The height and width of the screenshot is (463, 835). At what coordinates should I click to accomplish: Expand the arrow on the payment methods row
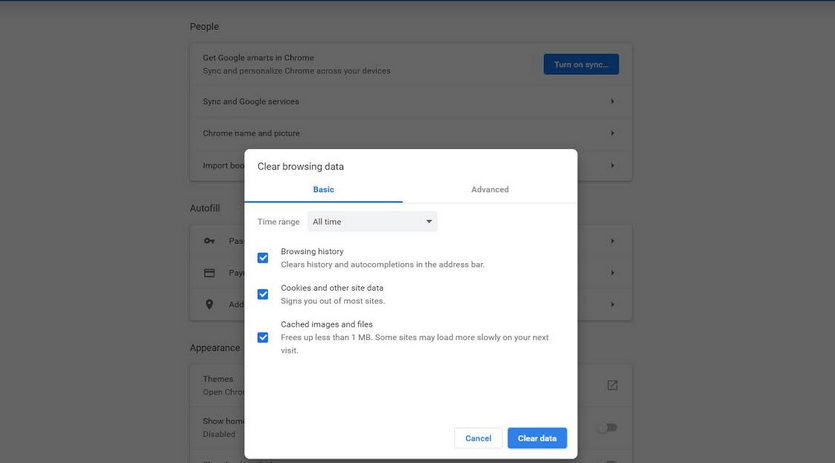(x=612, y=272)
